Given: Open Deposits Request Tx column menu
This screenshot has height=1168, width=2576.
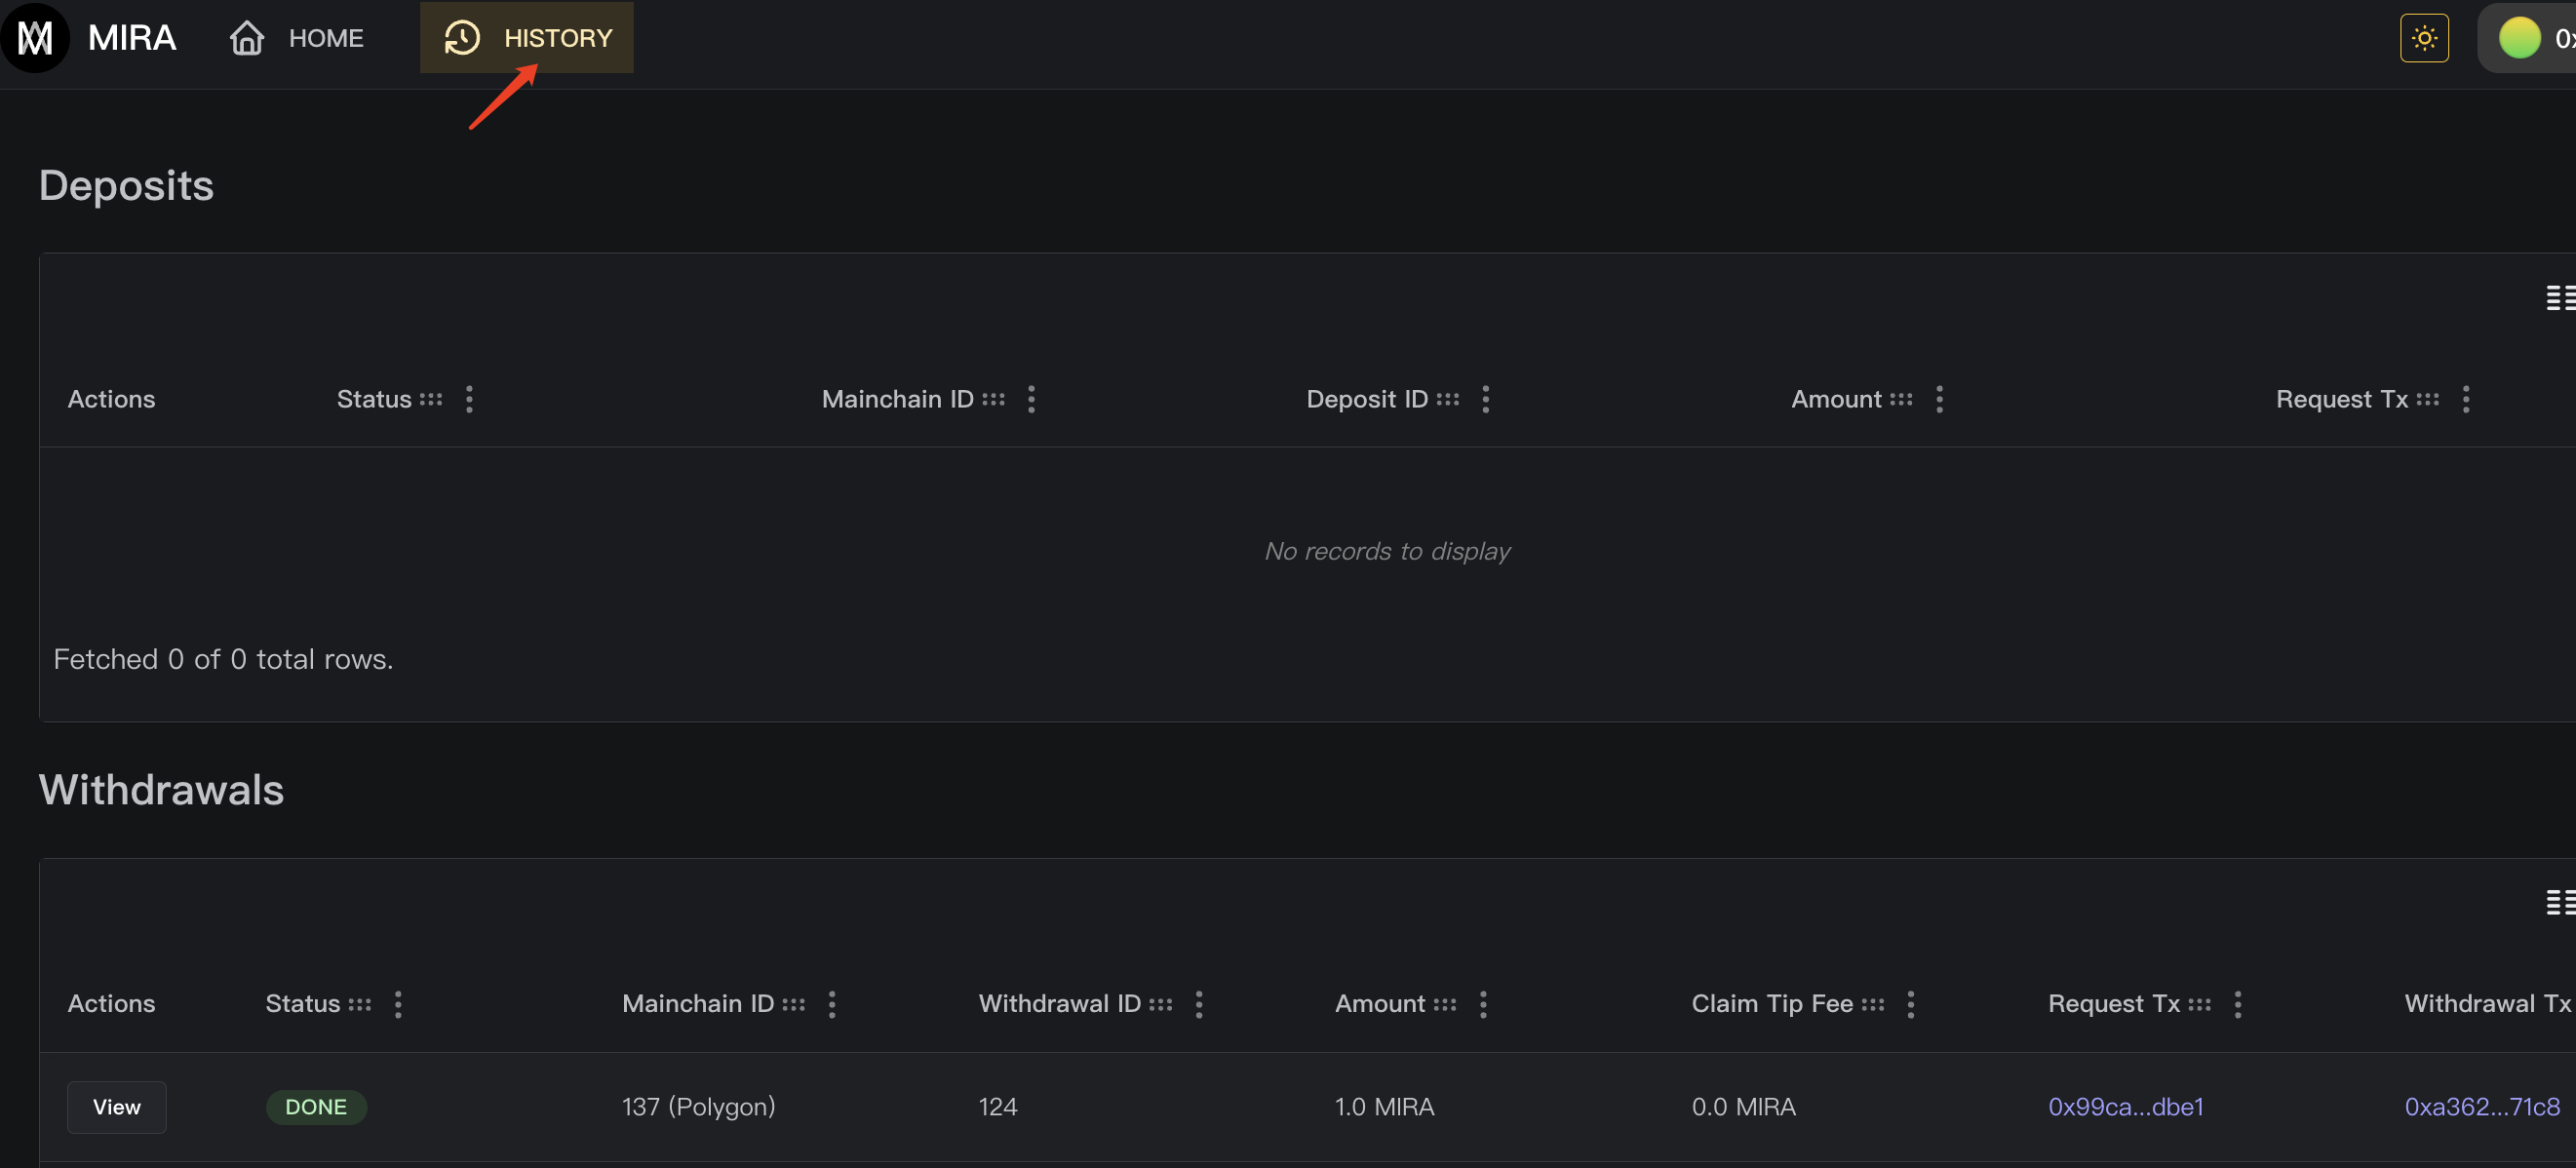Looking at the screenshot, I should point(2465,399).
